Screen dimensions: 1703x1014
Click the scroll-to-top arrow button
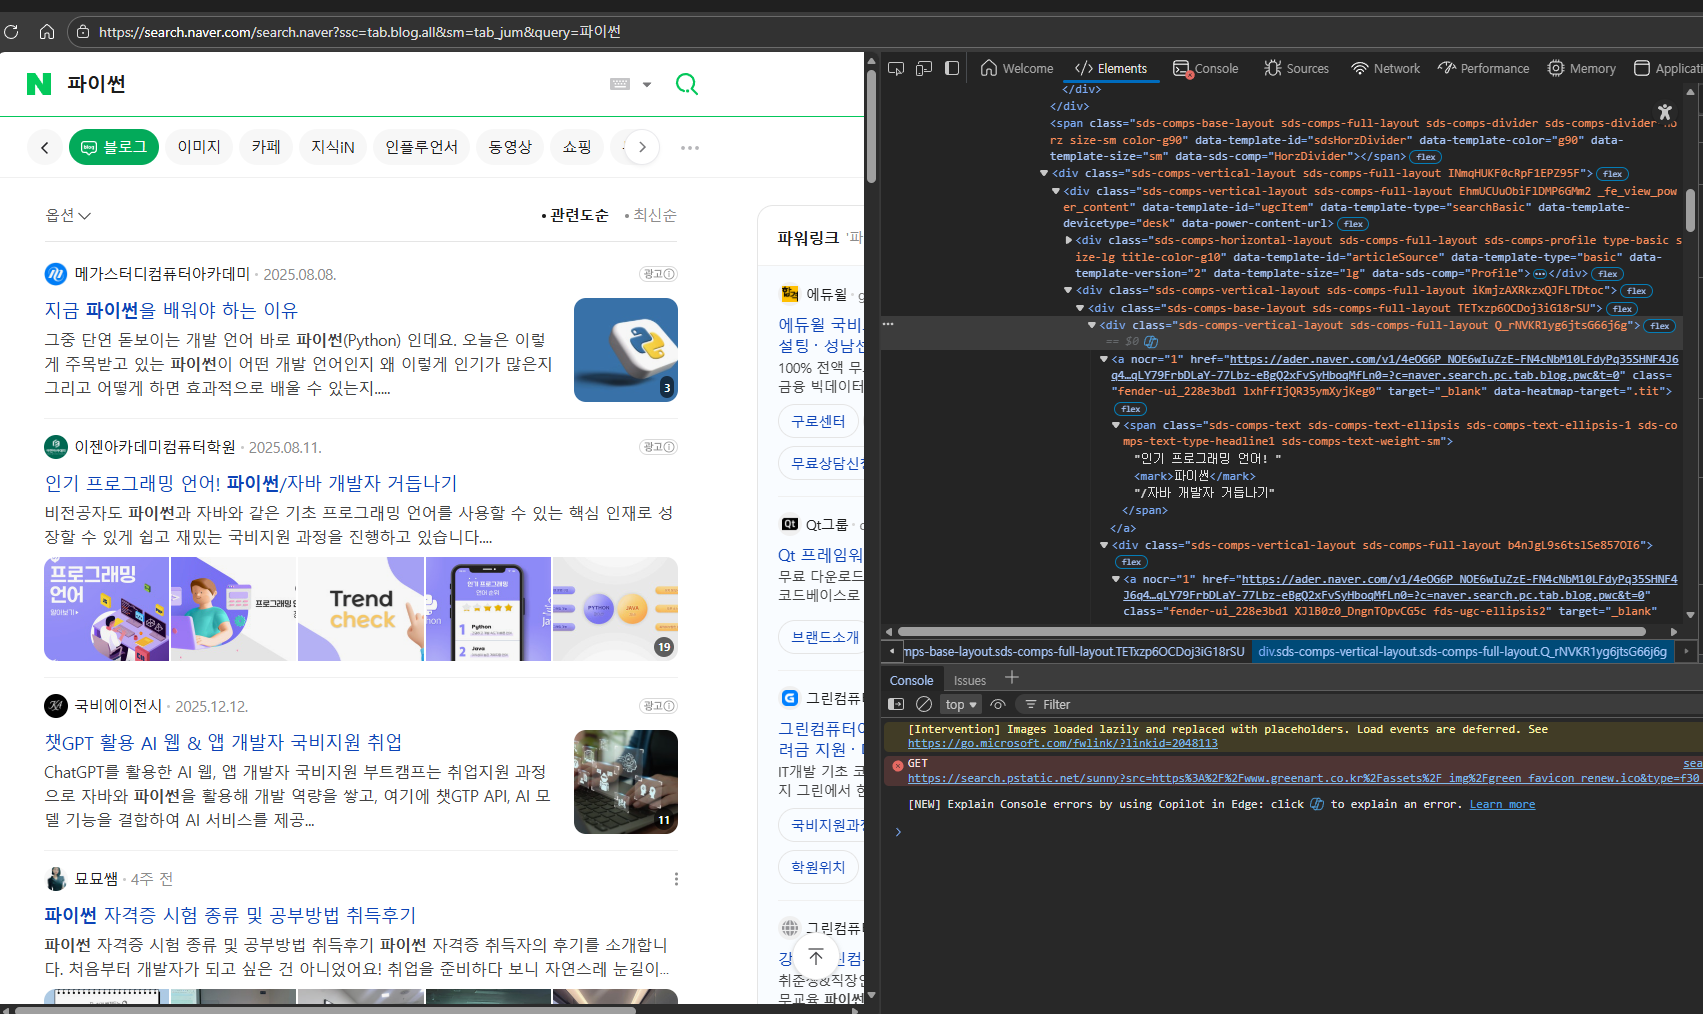click(816, 956)
